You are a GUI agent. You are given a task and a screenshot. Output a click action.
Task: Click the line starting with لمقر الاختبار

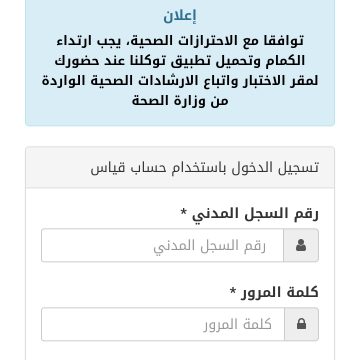[x=180, y=81]
